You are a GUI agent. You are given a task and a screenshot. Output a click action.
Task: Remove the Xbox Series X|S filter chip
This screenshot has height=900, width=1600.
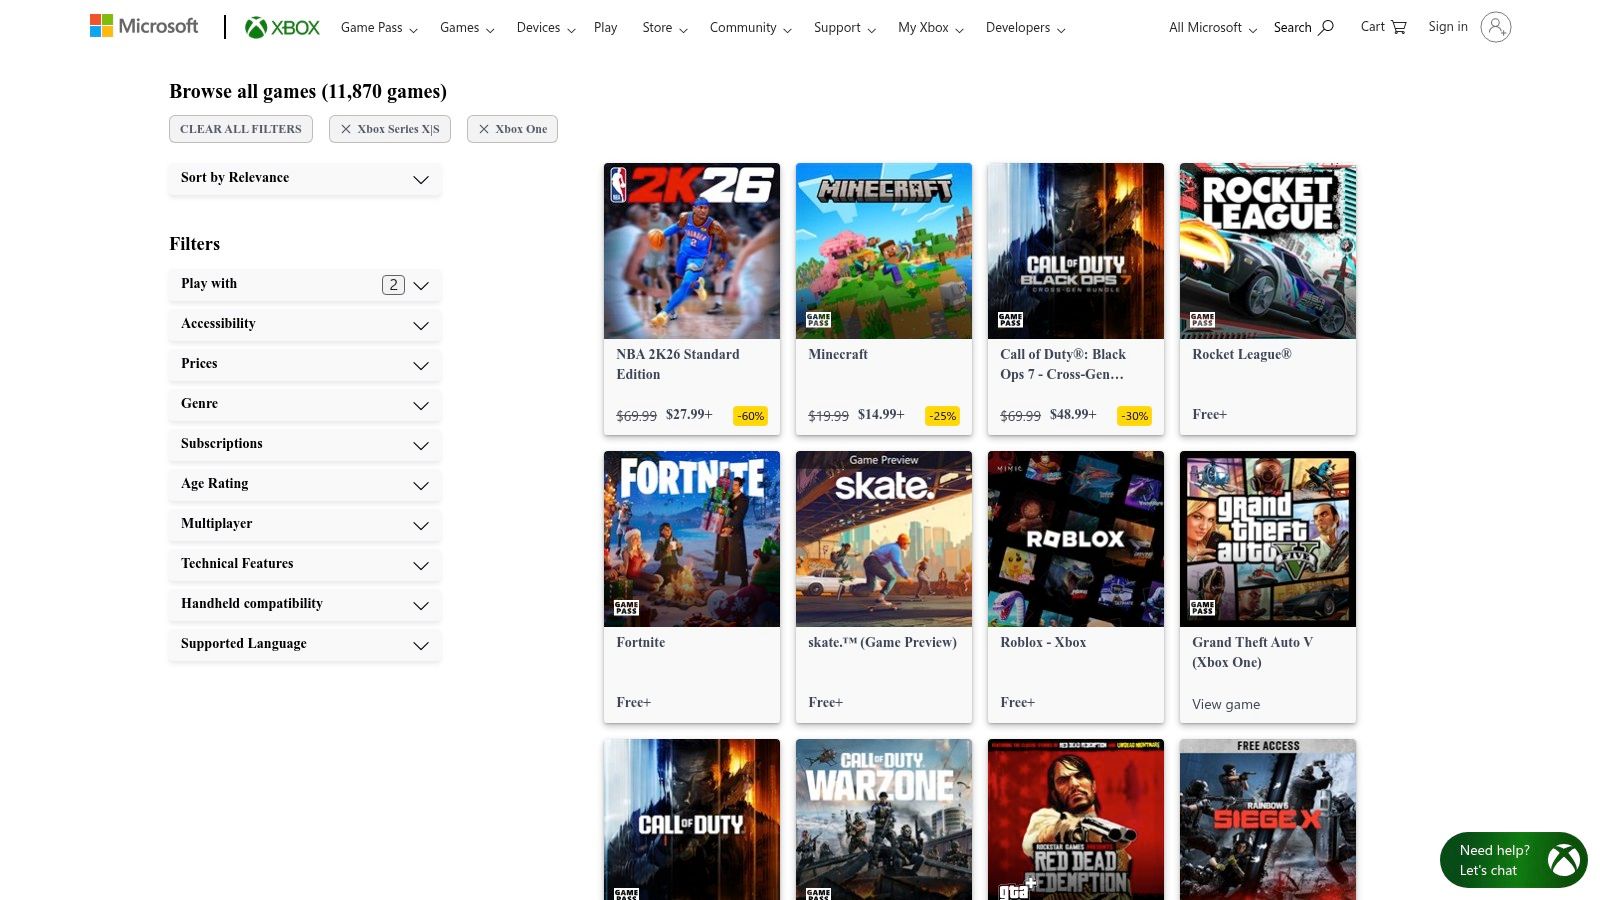pos(390,129)
